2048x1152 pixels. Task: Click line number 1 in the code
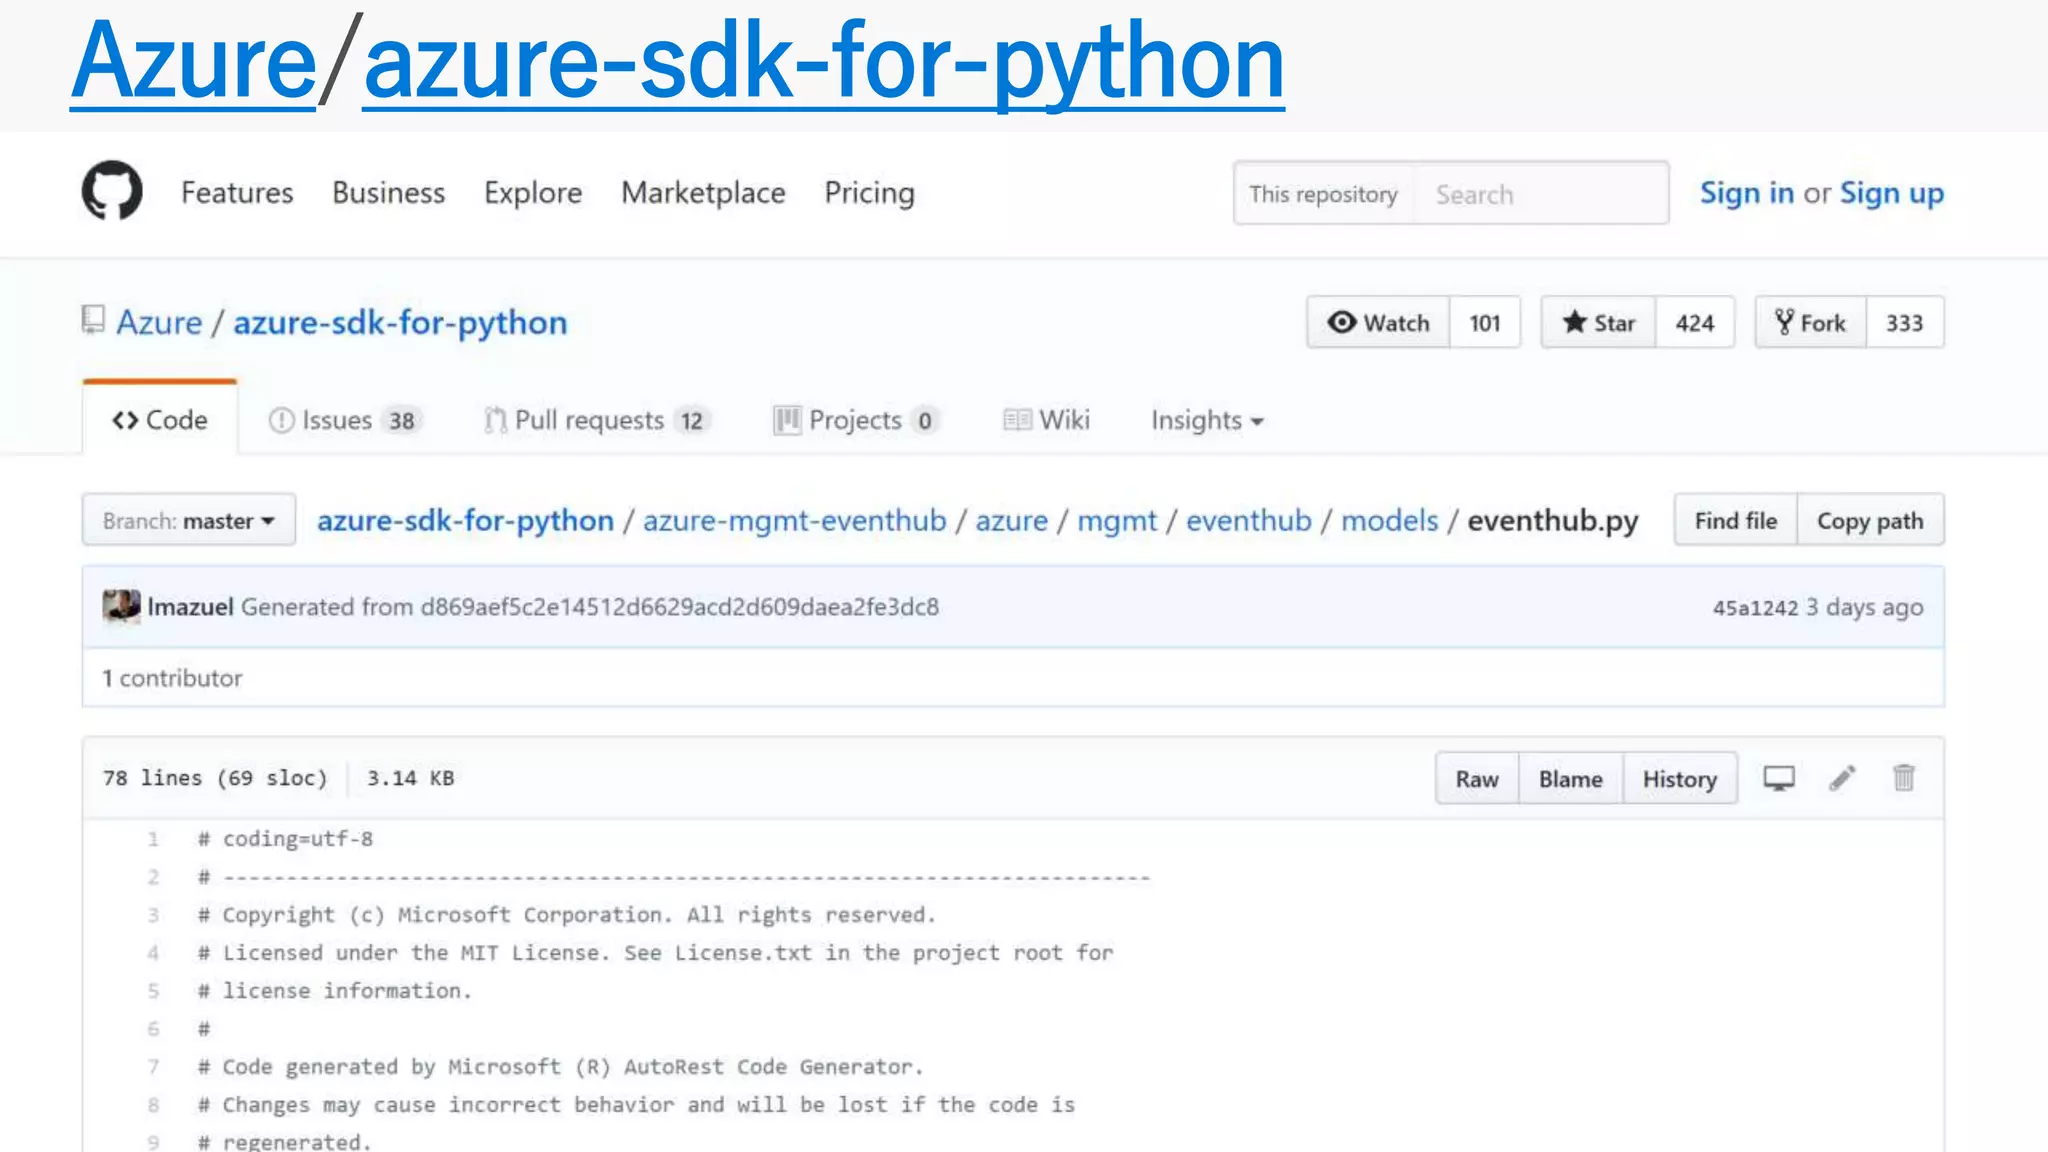tap(153, 839)
